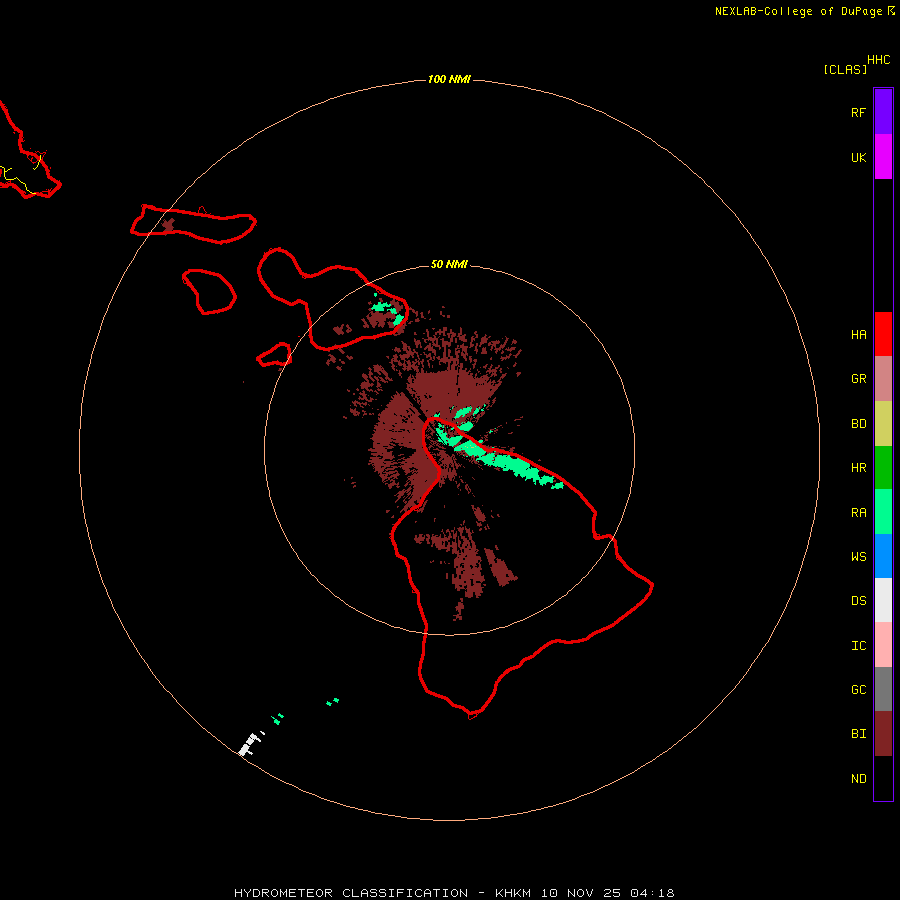Click the ND black legend block
The width and height of the screenshot is (900, 900).
883,778
